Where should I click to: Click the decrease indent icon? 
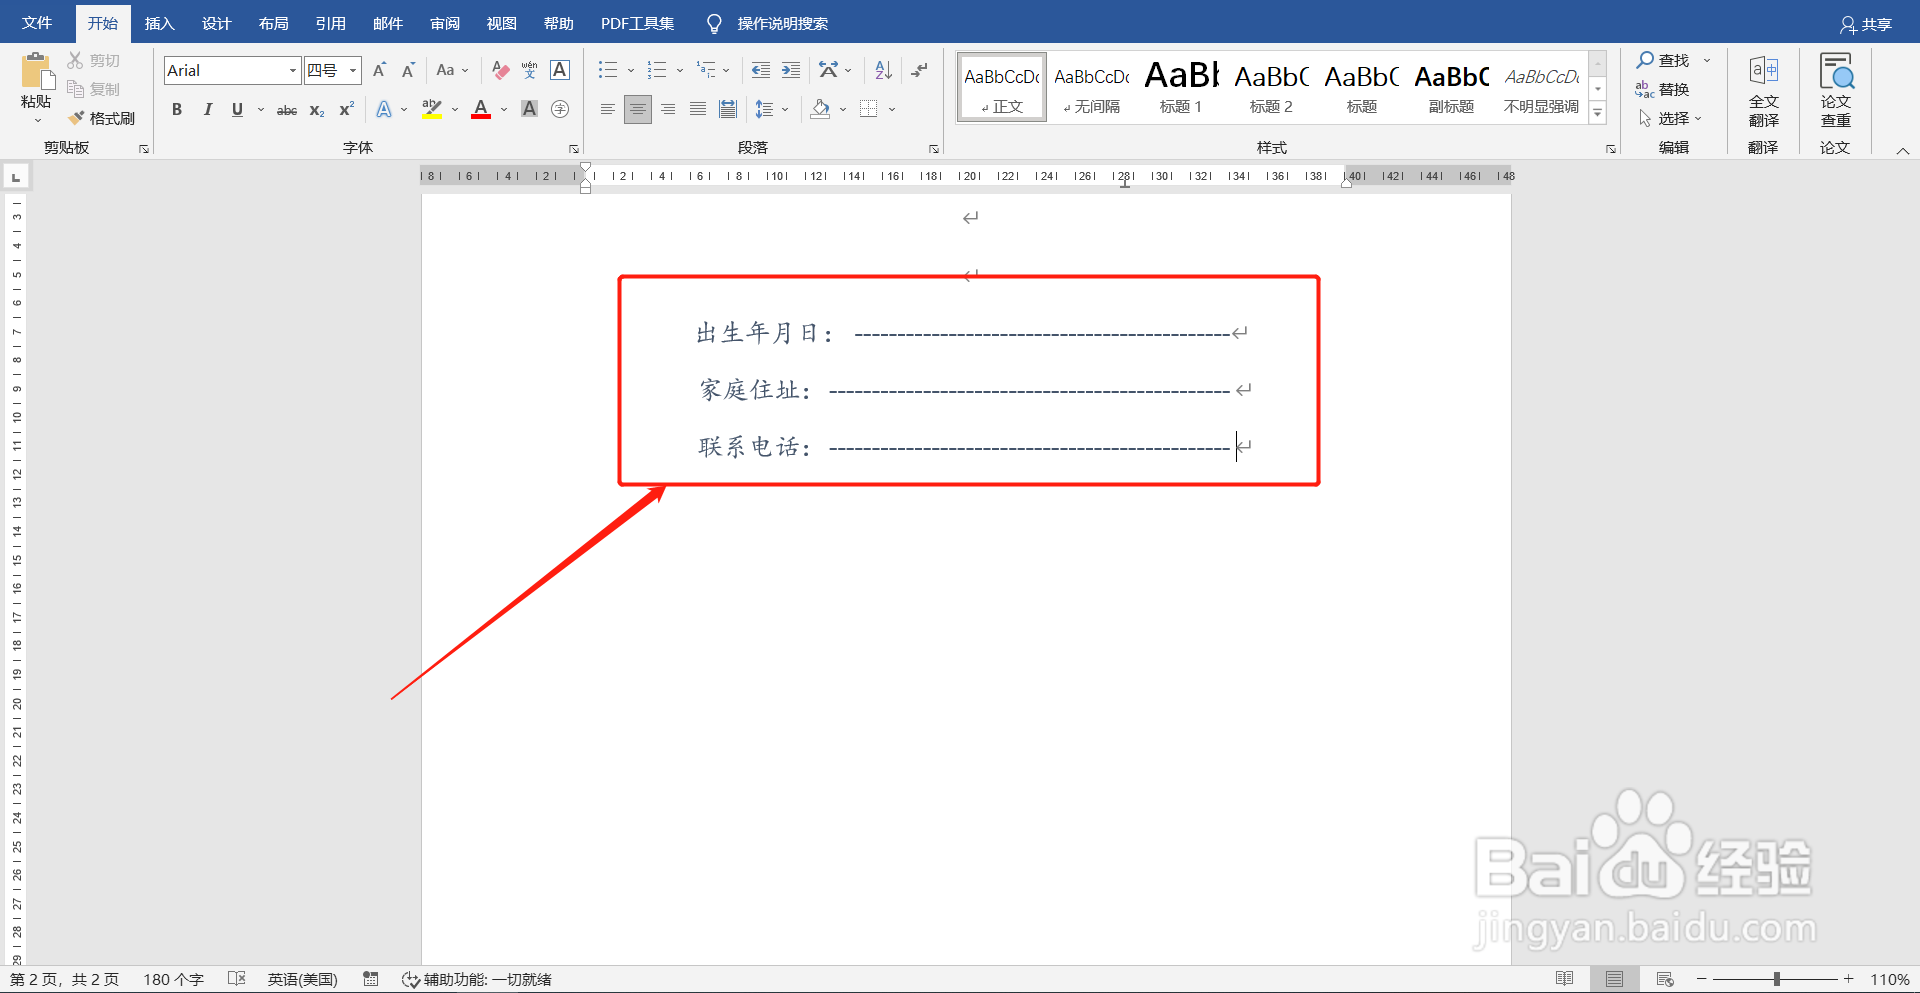pos(761,70)
